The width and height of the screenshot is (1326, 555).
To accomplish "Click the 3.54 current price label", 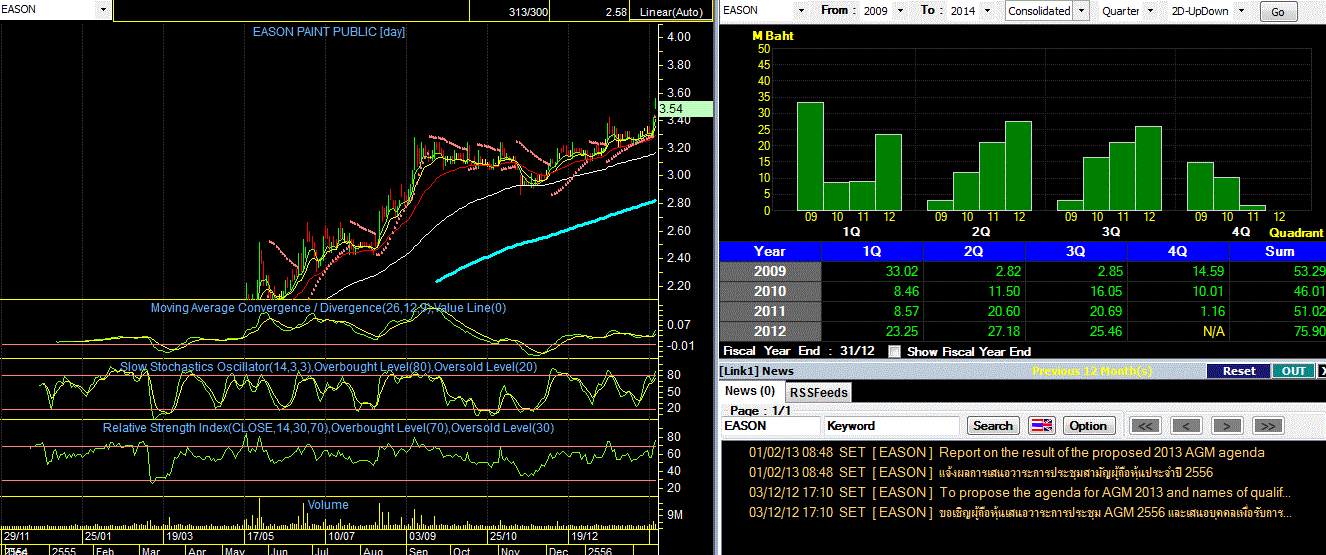I will coord(684,109).
